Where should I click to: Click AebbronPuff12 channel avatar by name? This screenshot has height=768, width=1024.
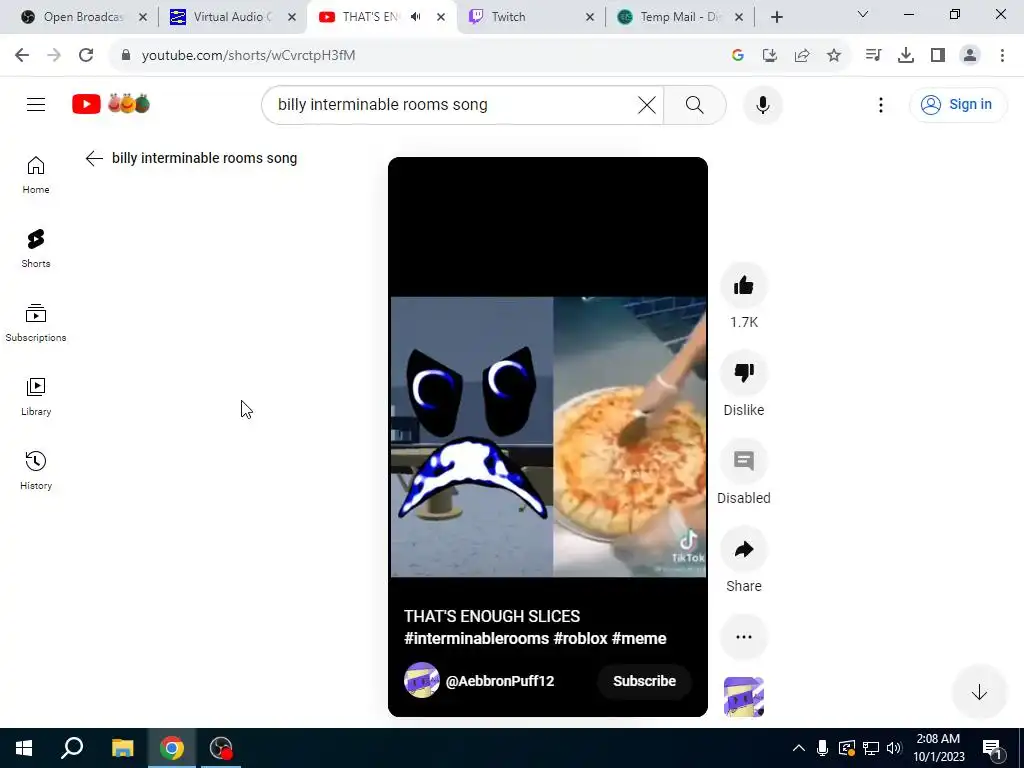(x=422, y=680)
